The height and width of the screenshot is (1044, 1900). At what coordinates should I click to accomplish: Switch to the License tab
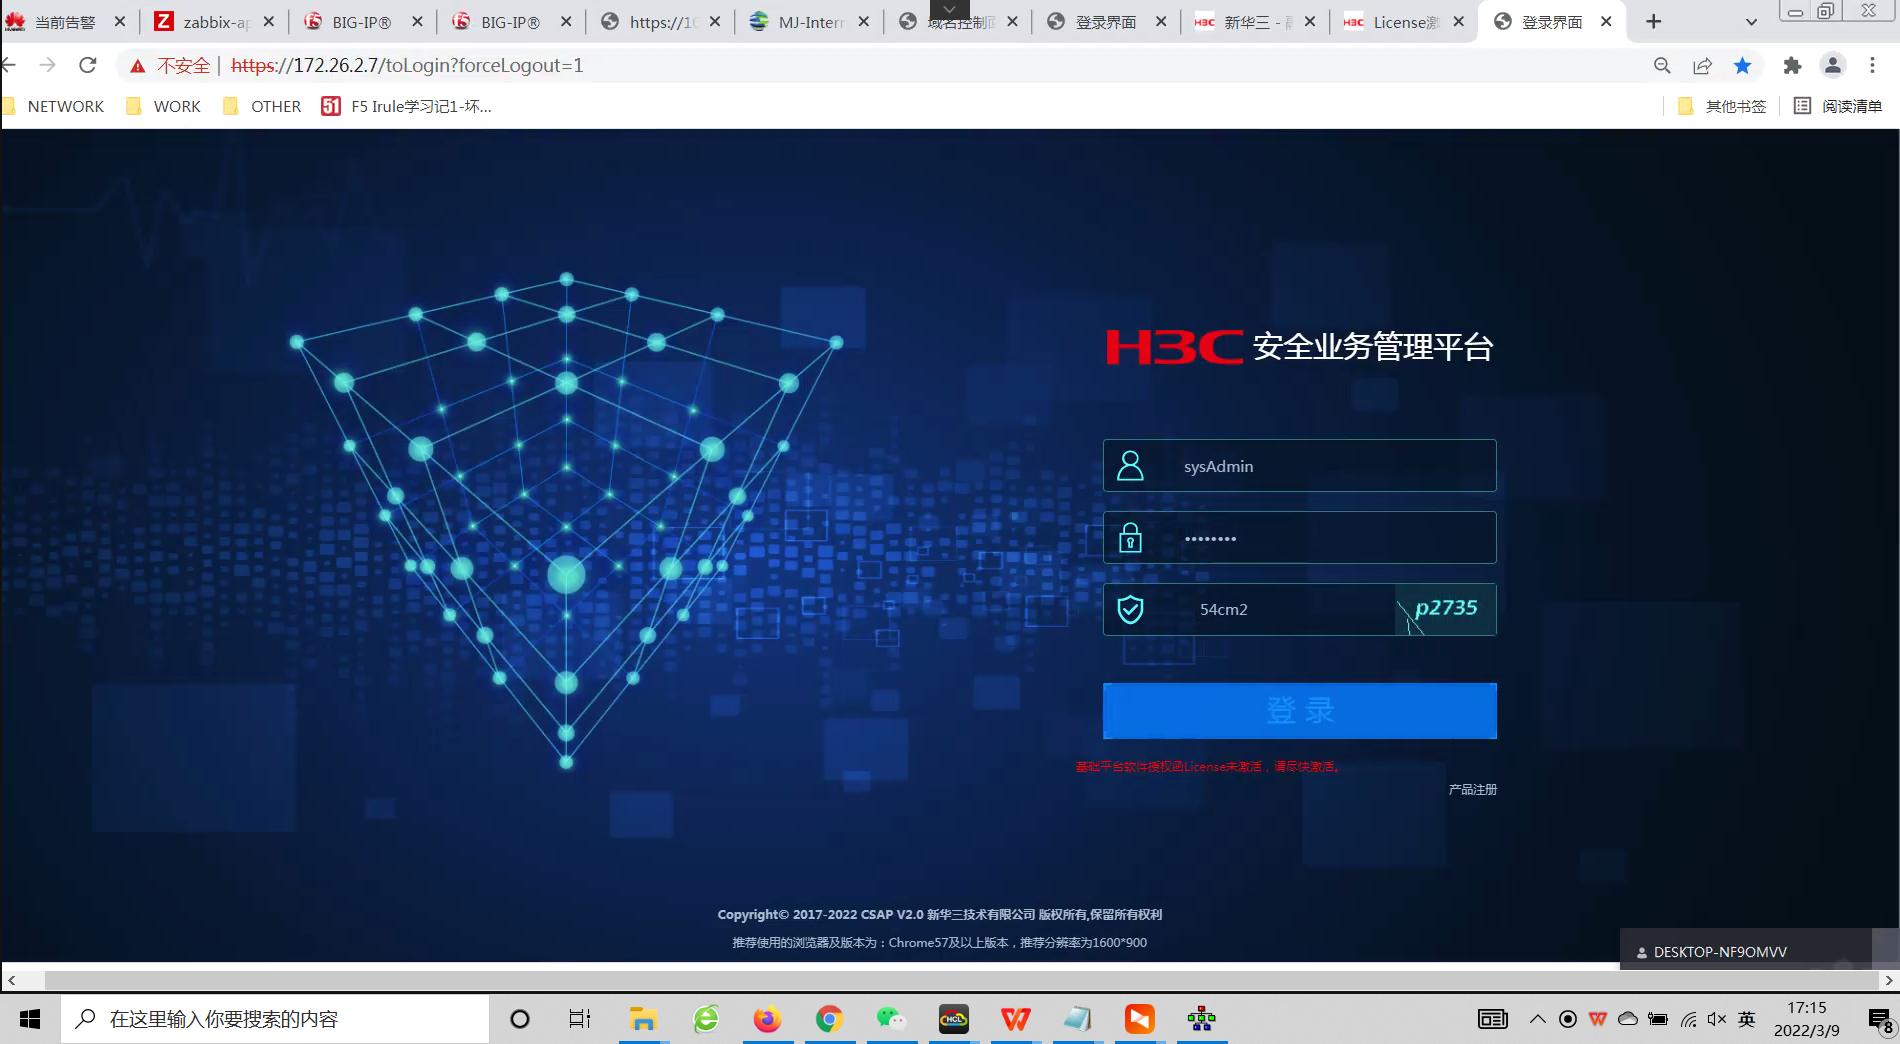click(x=1406, y=22)
